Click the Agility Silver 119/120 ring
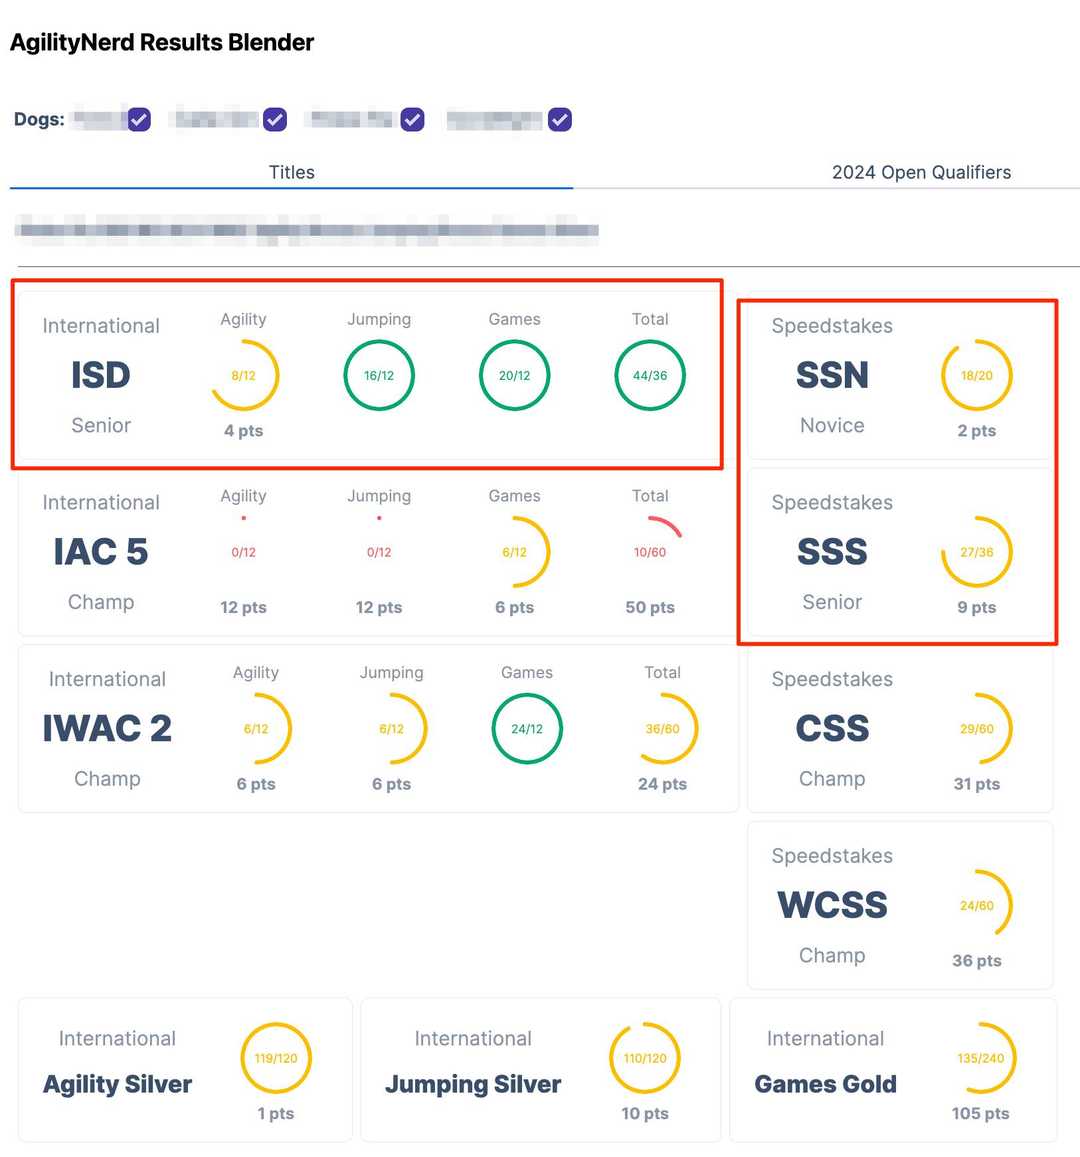Viewport: 1080px width, 1157px height. [276, 1058]
